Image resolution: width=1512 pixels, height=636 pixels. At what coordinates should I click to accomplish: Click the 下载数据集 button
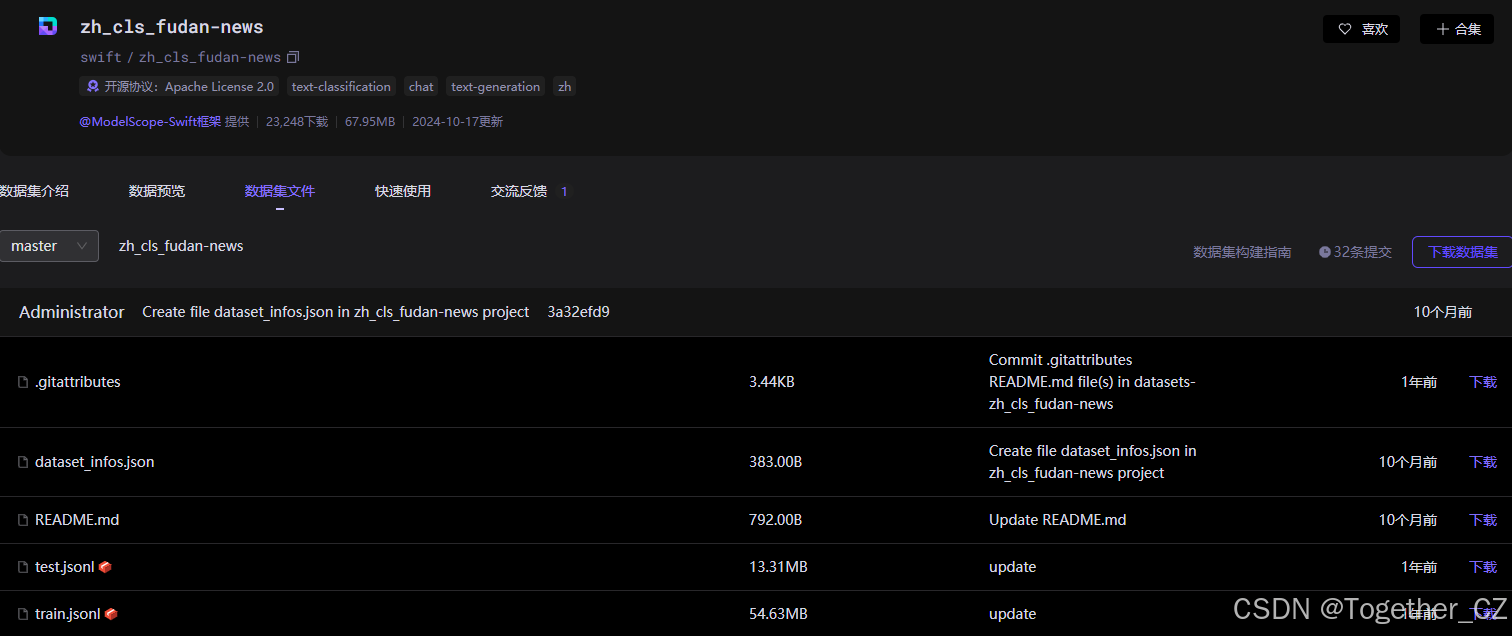1462,252
